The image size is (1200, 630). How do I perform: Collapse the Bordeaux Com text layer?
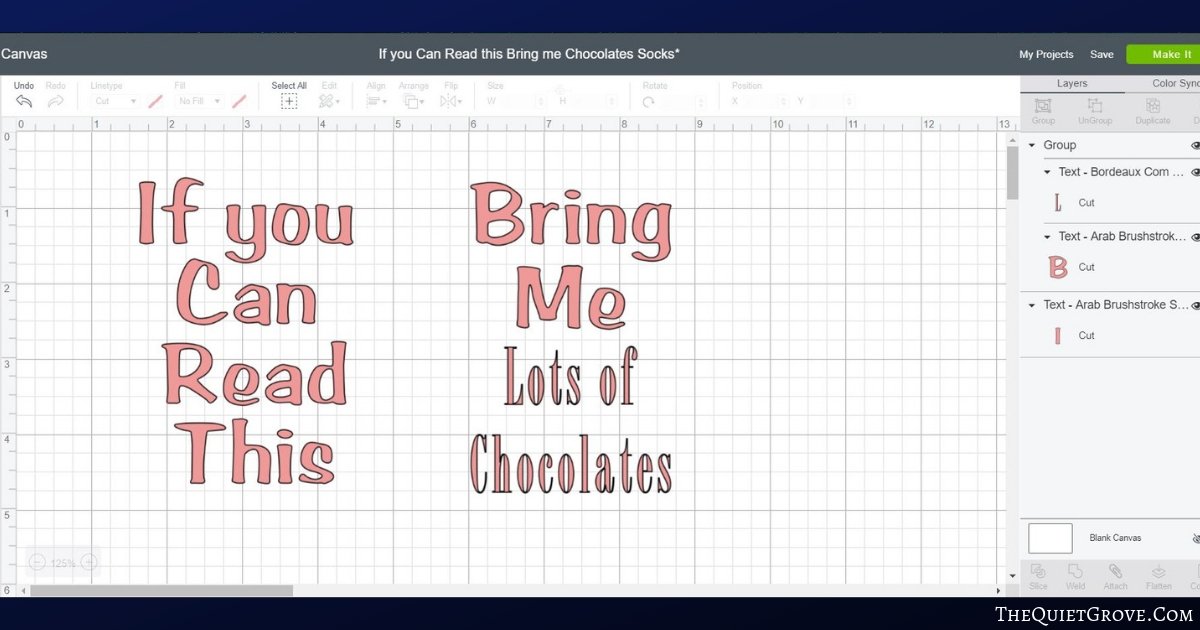(x=1047, y=173)
